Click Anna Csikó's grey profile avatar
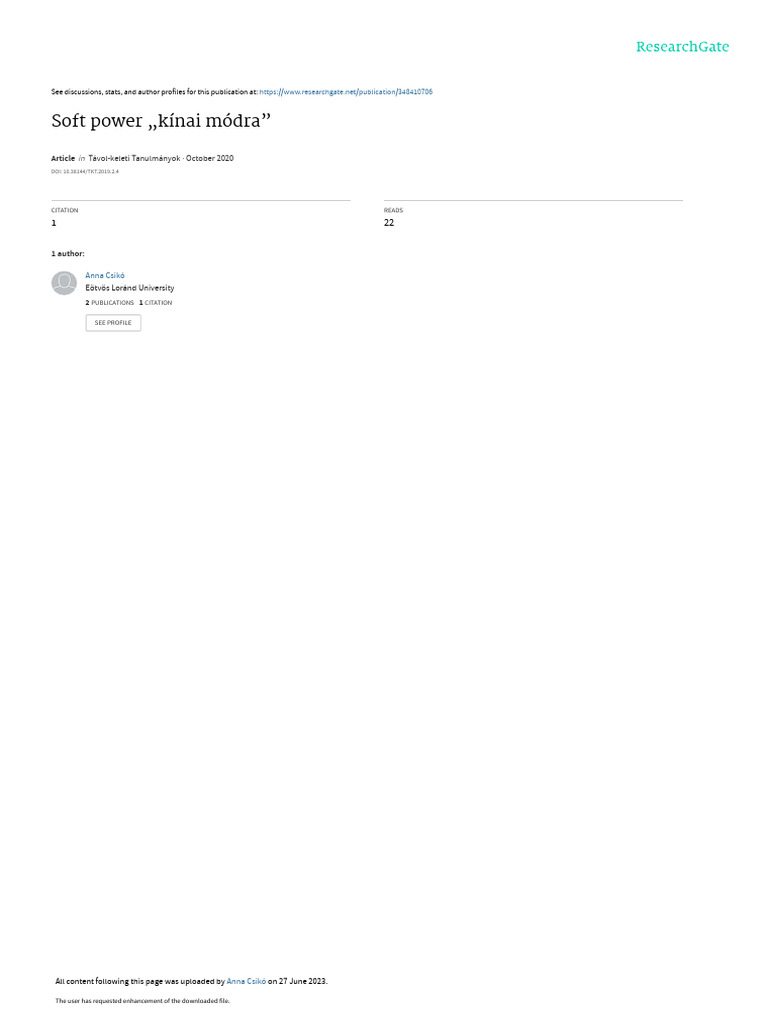 point(64,283)
